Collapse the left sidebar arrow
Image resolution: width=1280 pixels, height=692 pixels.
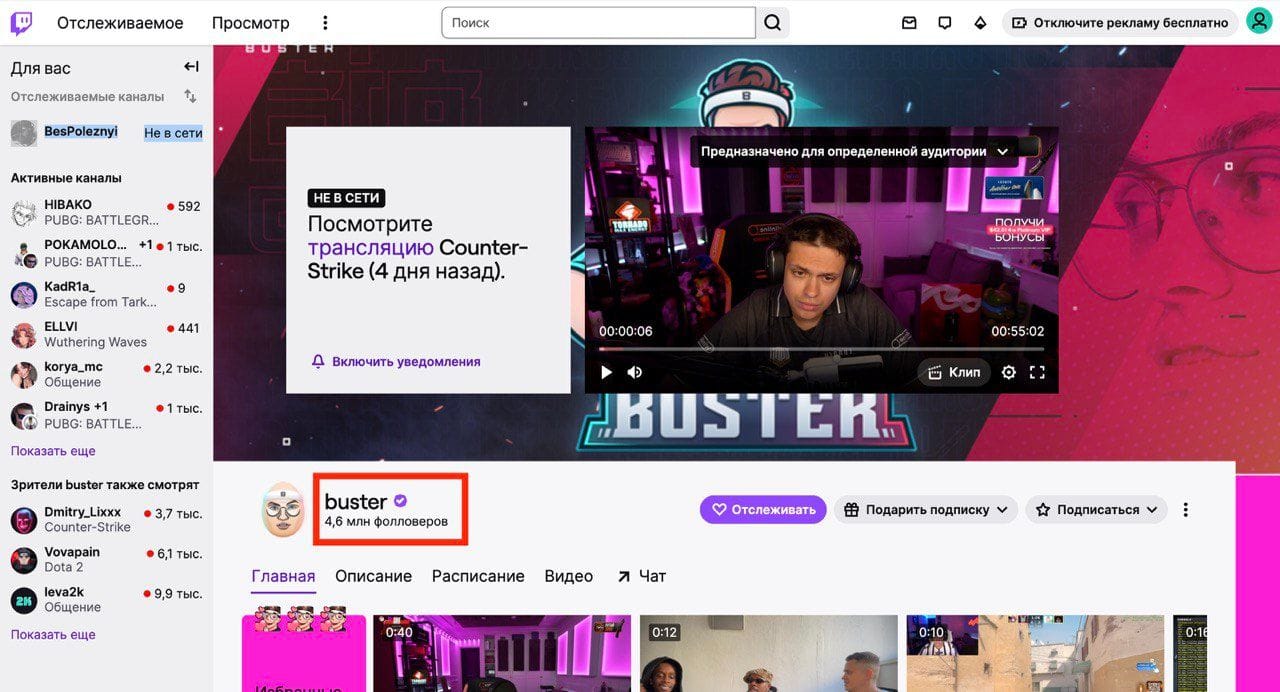[x=191, y=66]
